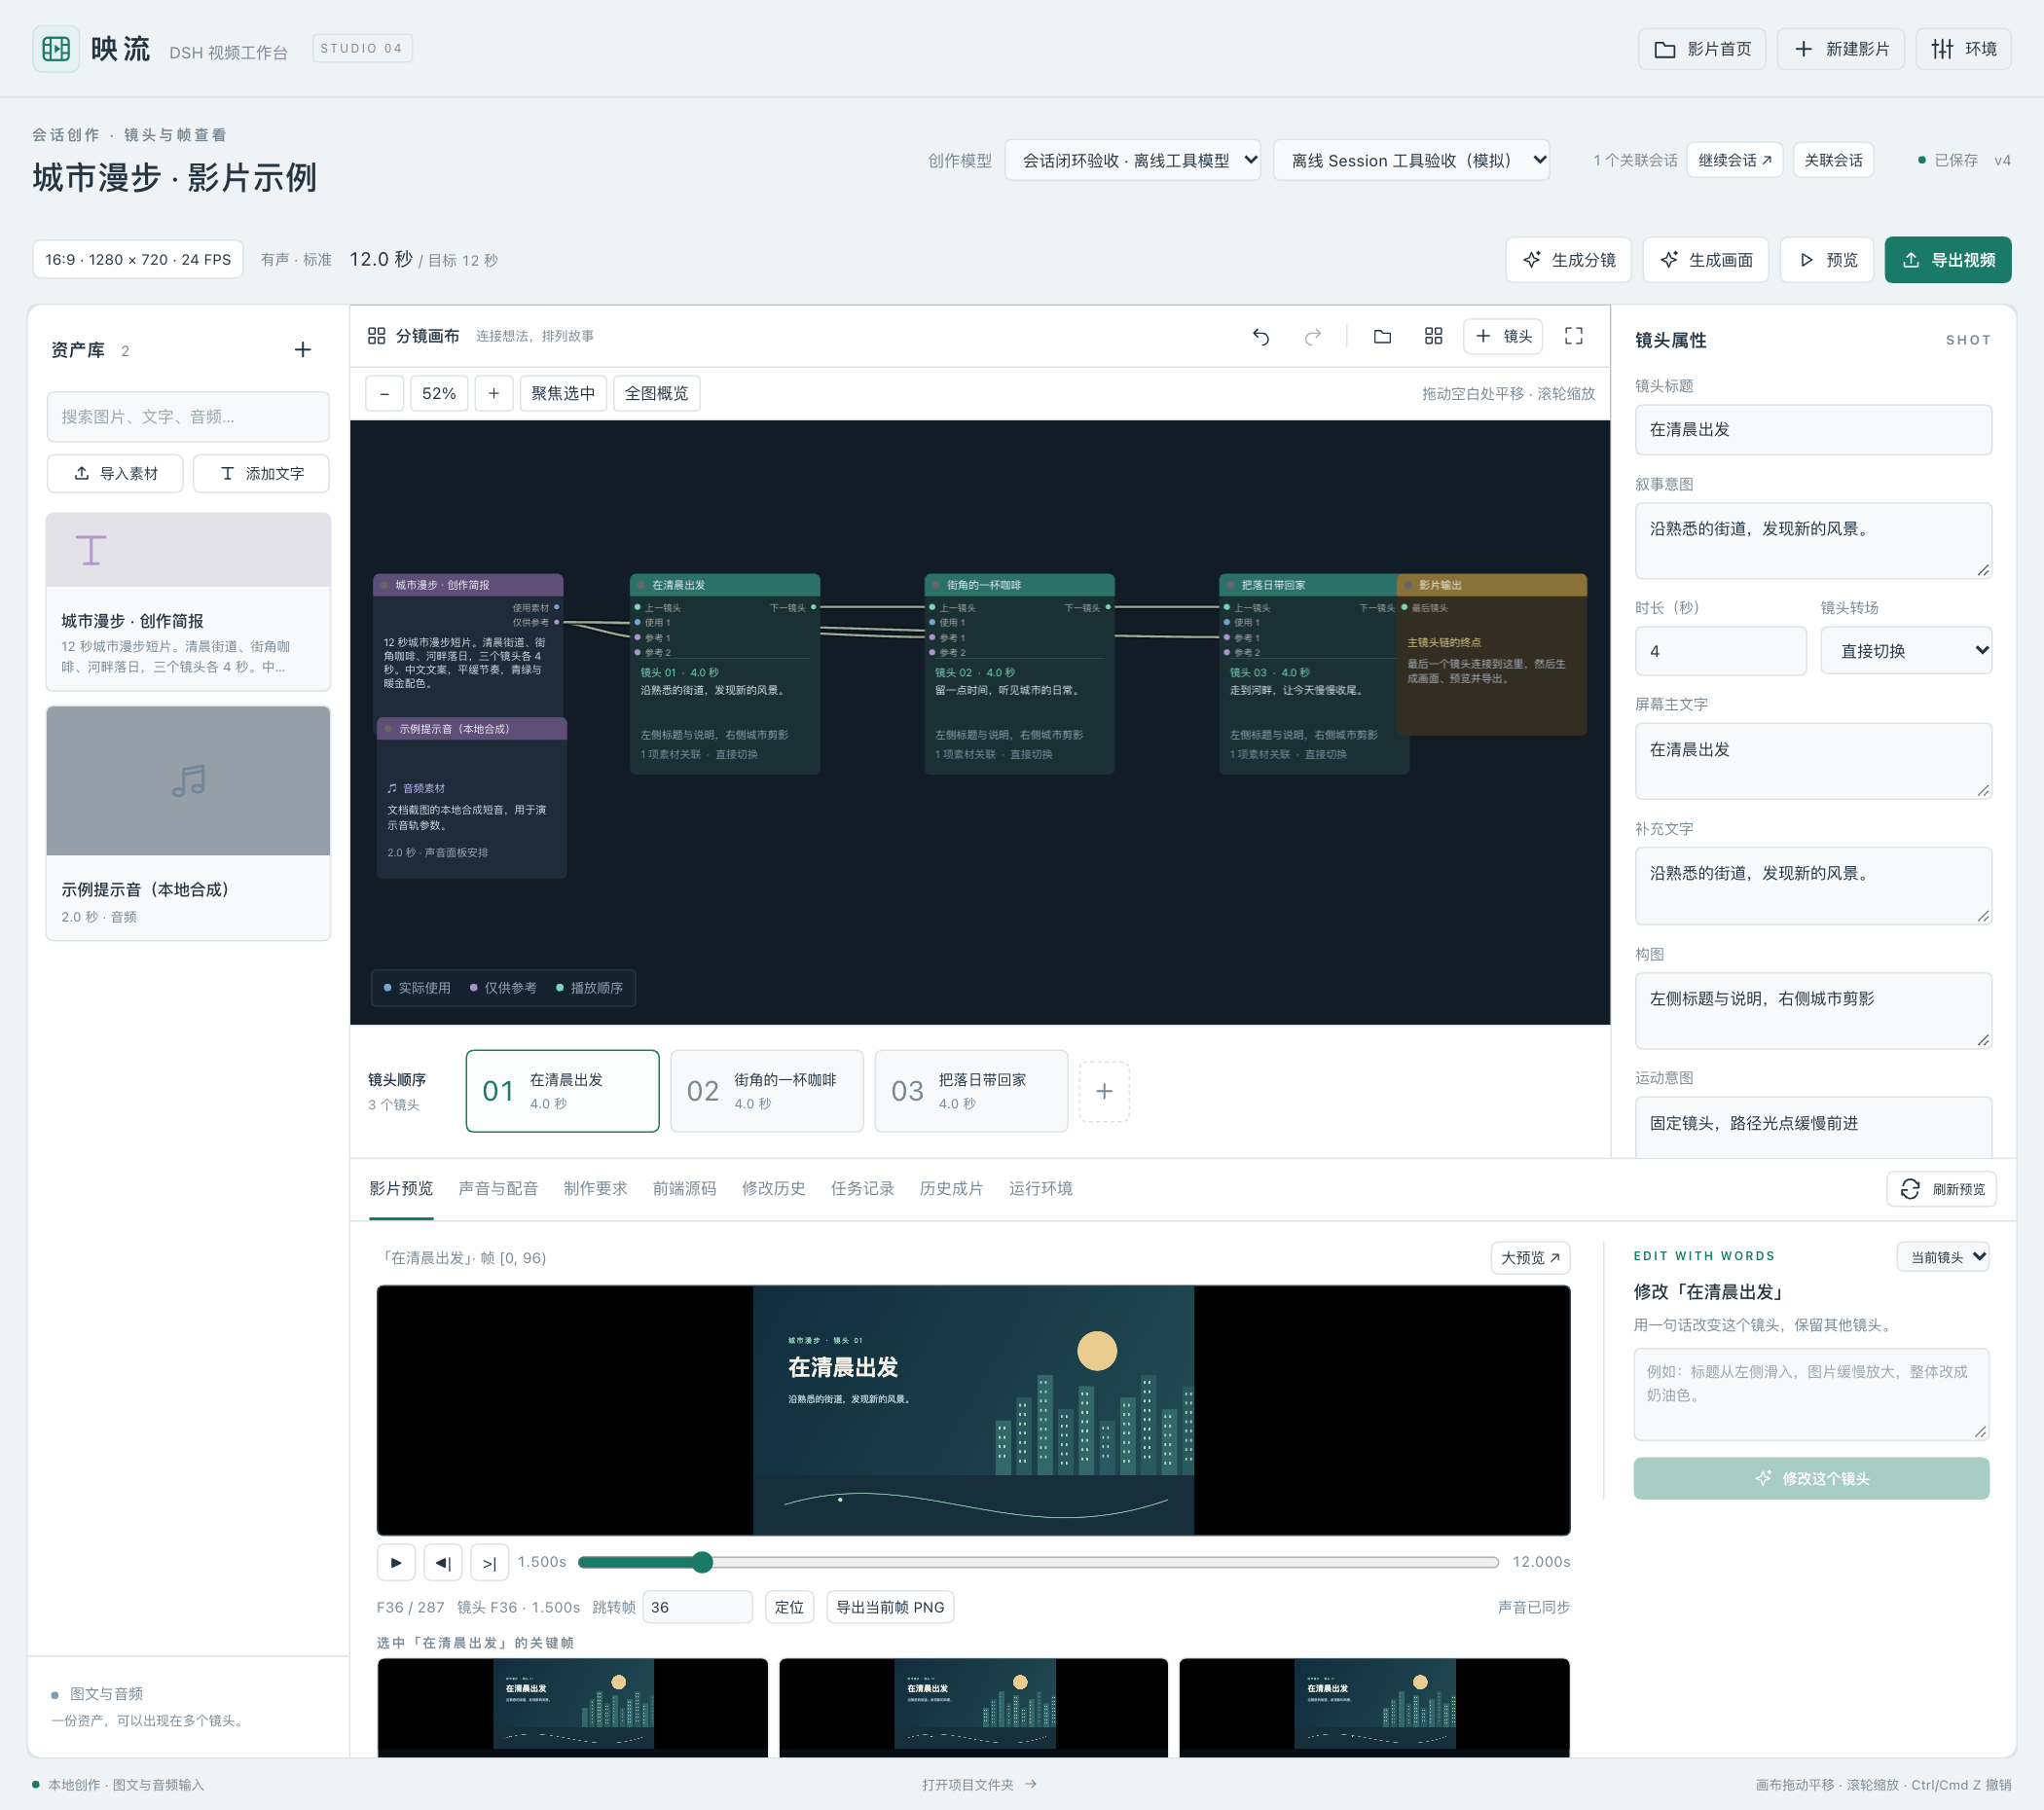Zoom out canvas with minus button
The height and width of the screenshot is (1810, 2044).
click(x=384, y=394)
